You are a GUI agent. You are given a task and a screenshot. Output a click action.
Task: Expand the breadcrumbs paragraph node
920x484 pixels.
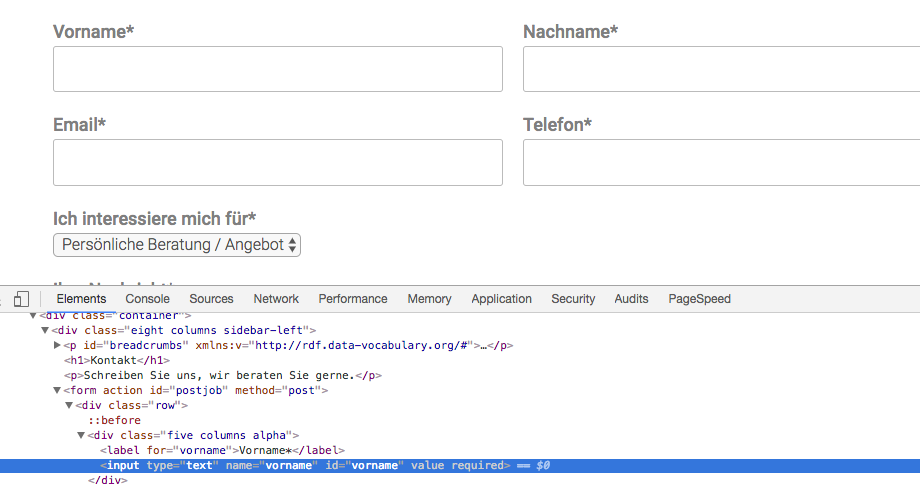[x=57, y=345]
